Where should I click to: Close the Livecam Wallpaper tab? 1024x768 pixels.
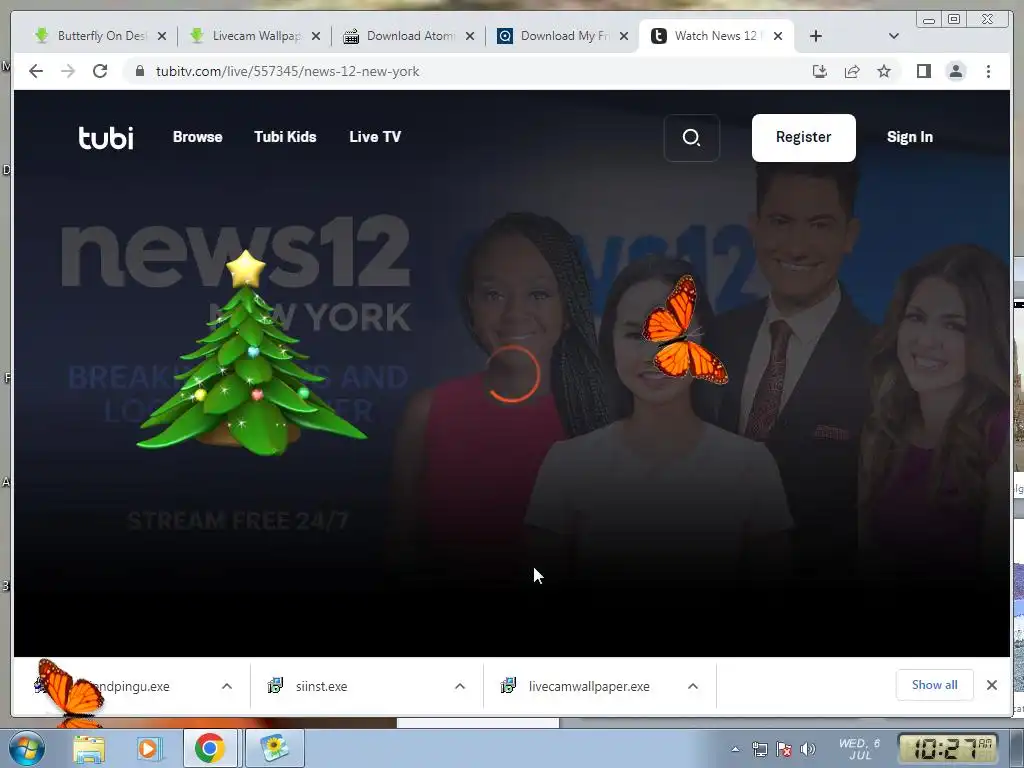pyautogui.click(x=316, y=36)
